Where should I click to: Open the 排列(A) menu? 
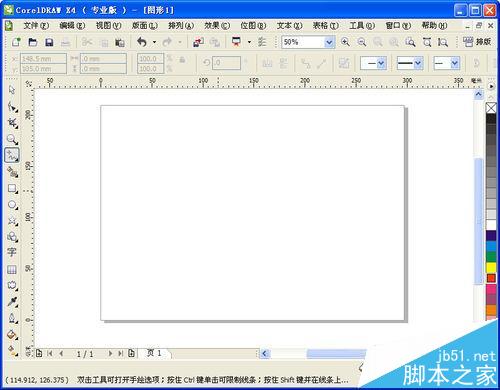(x=181, y=25)
